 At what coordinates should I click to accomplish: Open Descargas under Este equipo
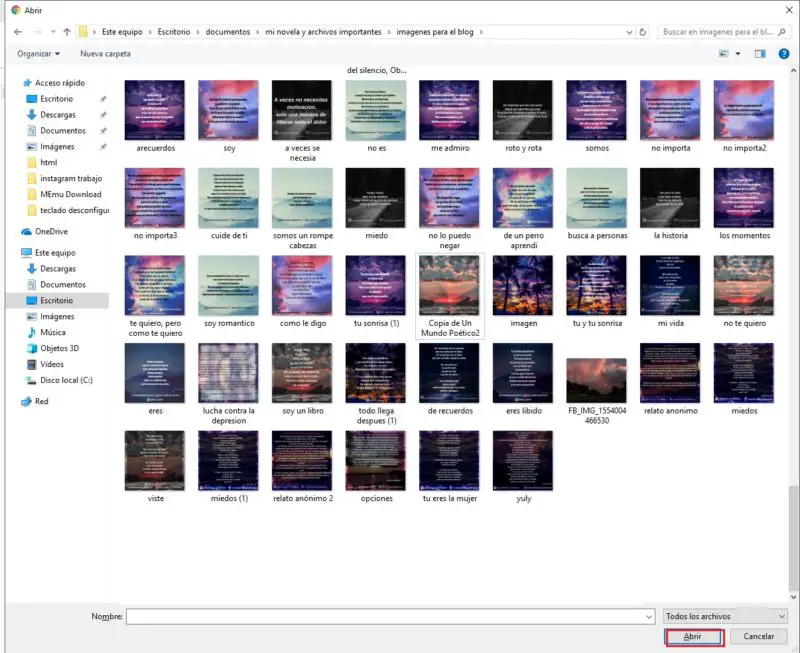click(x=58, y=268)
